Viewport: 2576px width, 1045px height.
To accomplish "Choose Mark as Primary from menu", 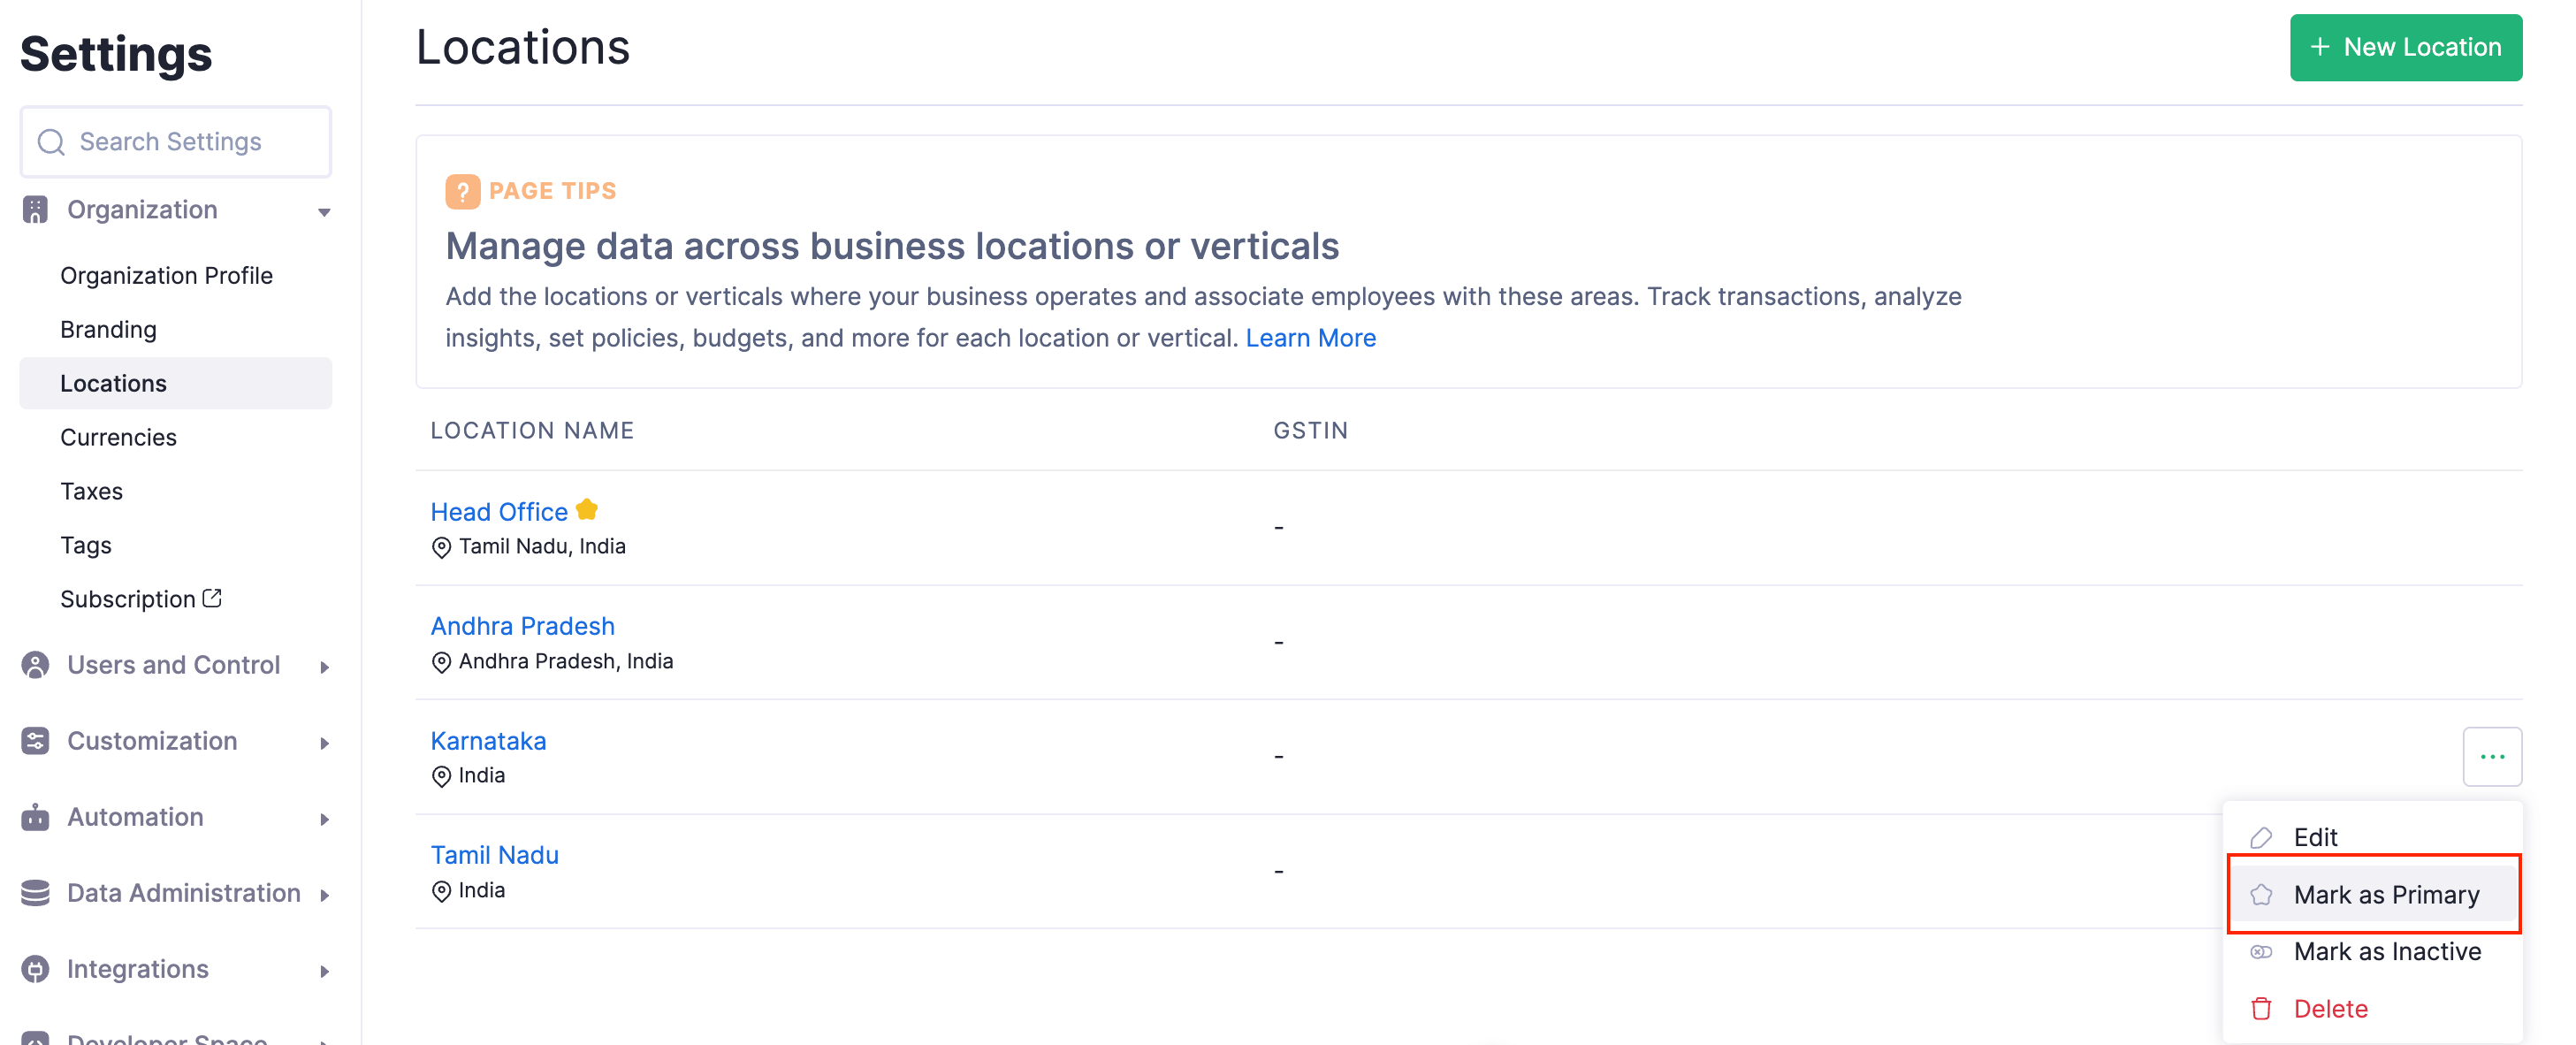I will (x=2385, y=895).
